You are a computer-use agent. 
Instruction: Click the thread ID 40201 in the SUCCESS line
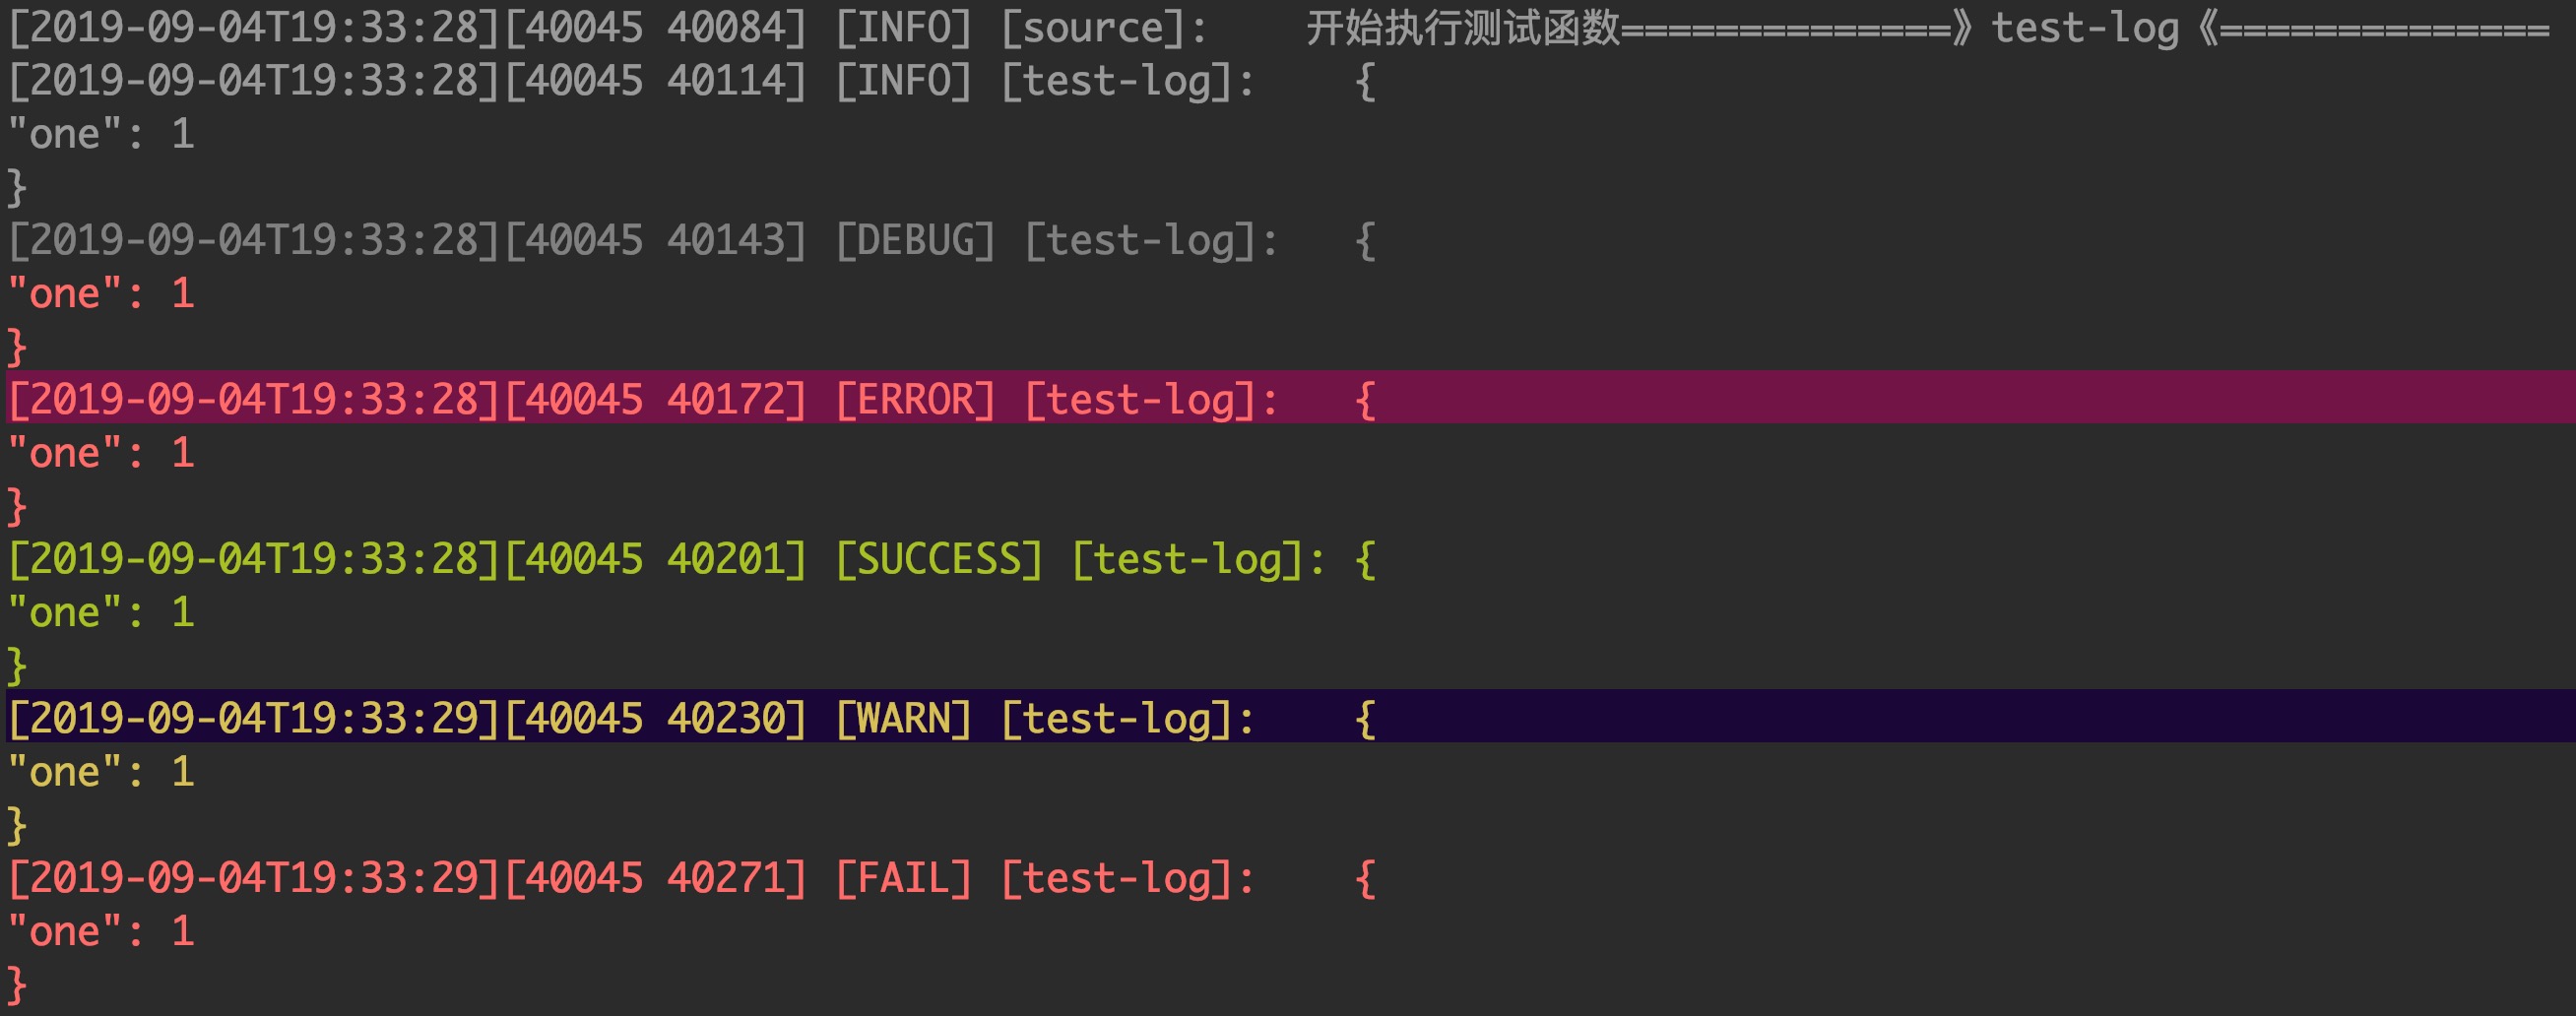pos(735,559)
